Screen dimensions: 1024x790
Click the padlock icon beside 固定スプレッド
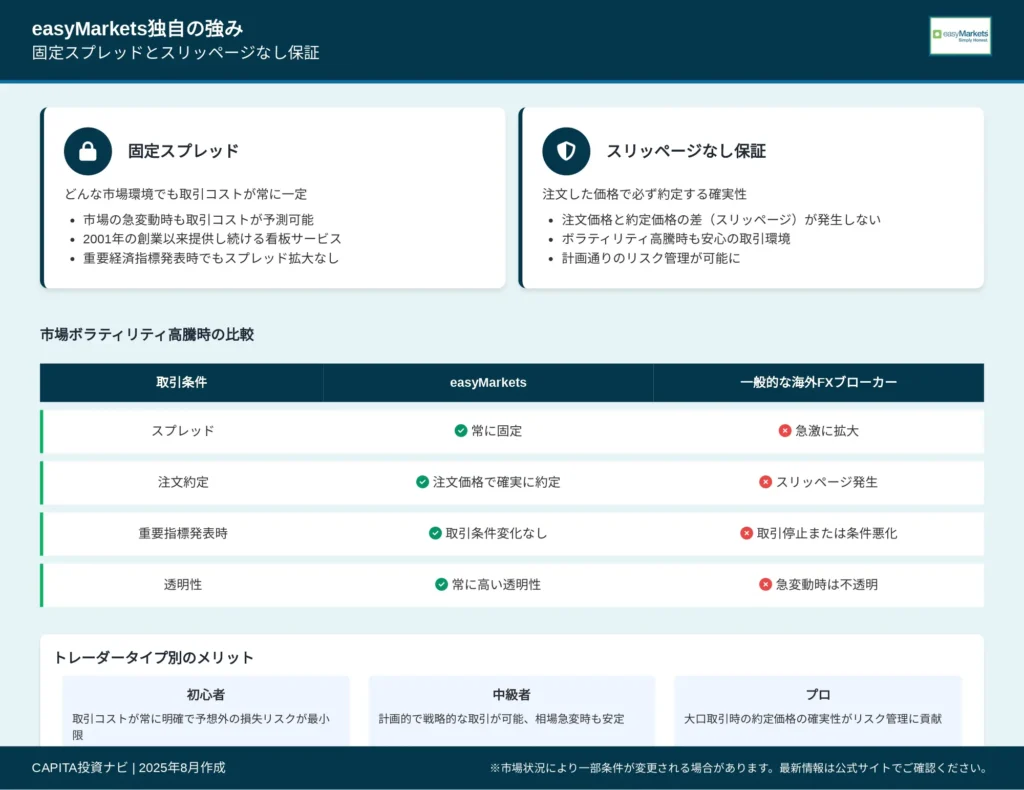pos(88,151)
